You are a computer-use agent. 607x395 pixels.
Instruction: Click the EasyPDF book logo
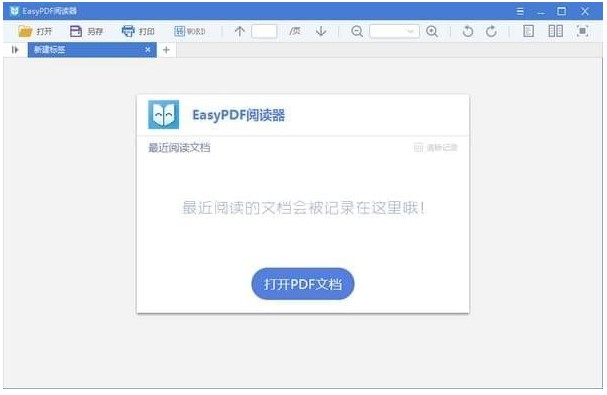163,115
